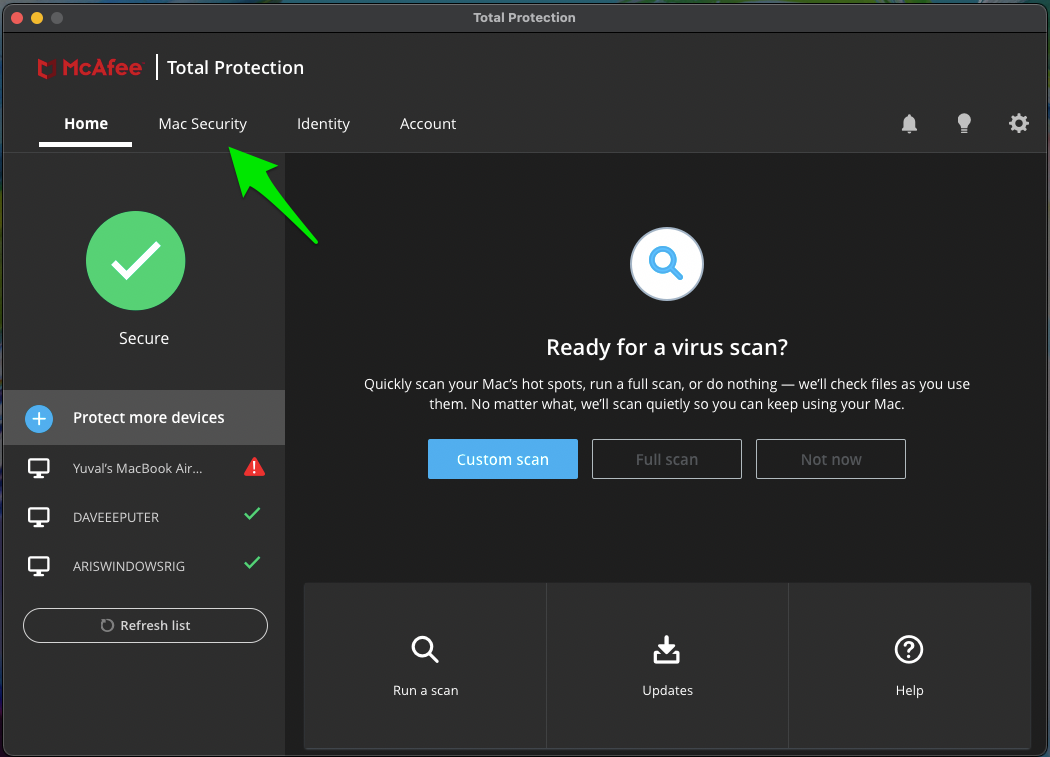
Task: Select DAVEEEPUTER in the device list
Action: point(116,517)
